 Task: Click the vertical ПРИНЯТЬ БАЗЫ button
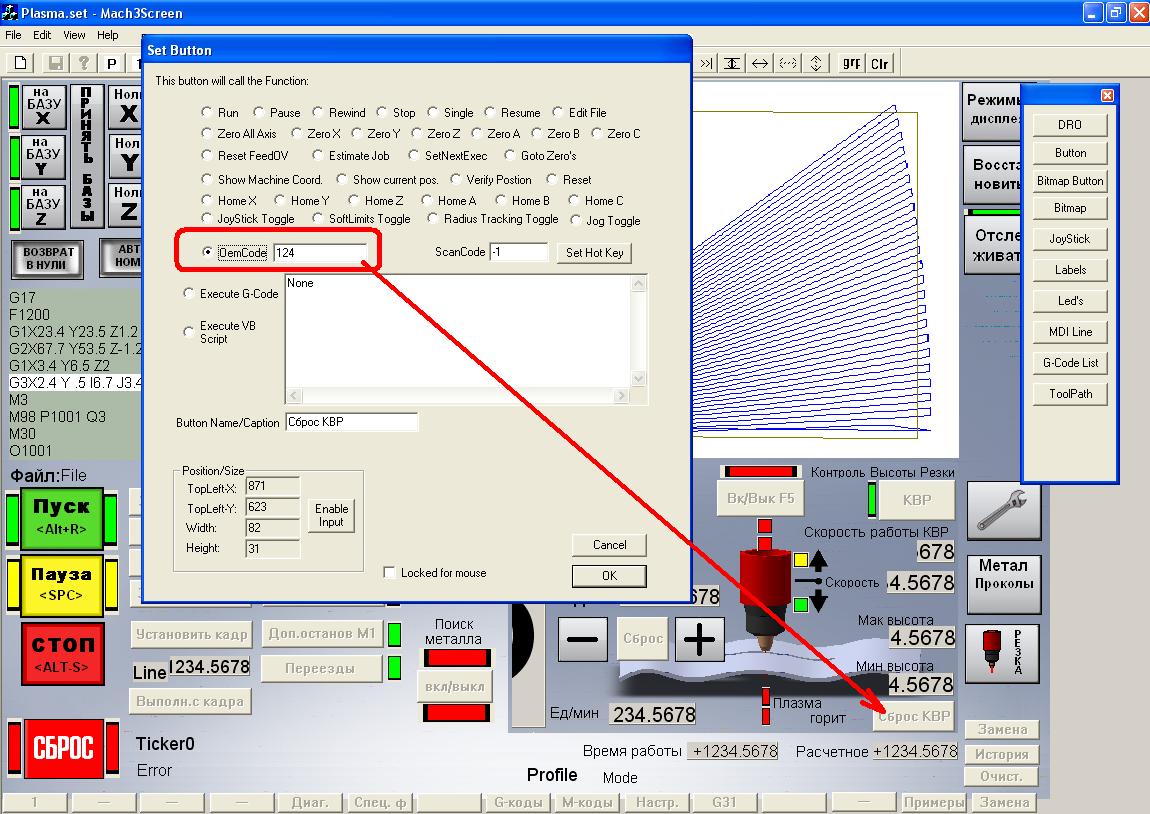tap(87, 155)
